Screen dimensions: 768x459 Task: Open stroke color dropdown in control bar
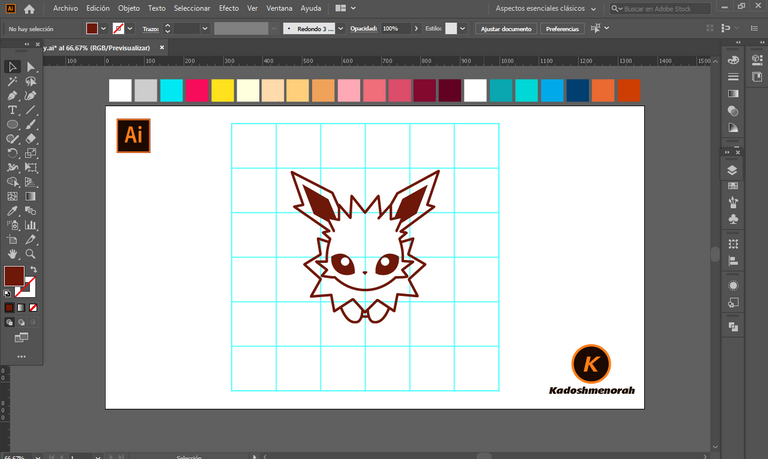point(130,28)
